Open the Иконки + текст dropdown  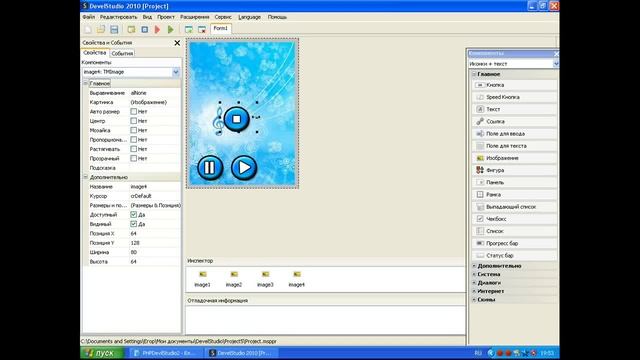(x=556, y=64)
